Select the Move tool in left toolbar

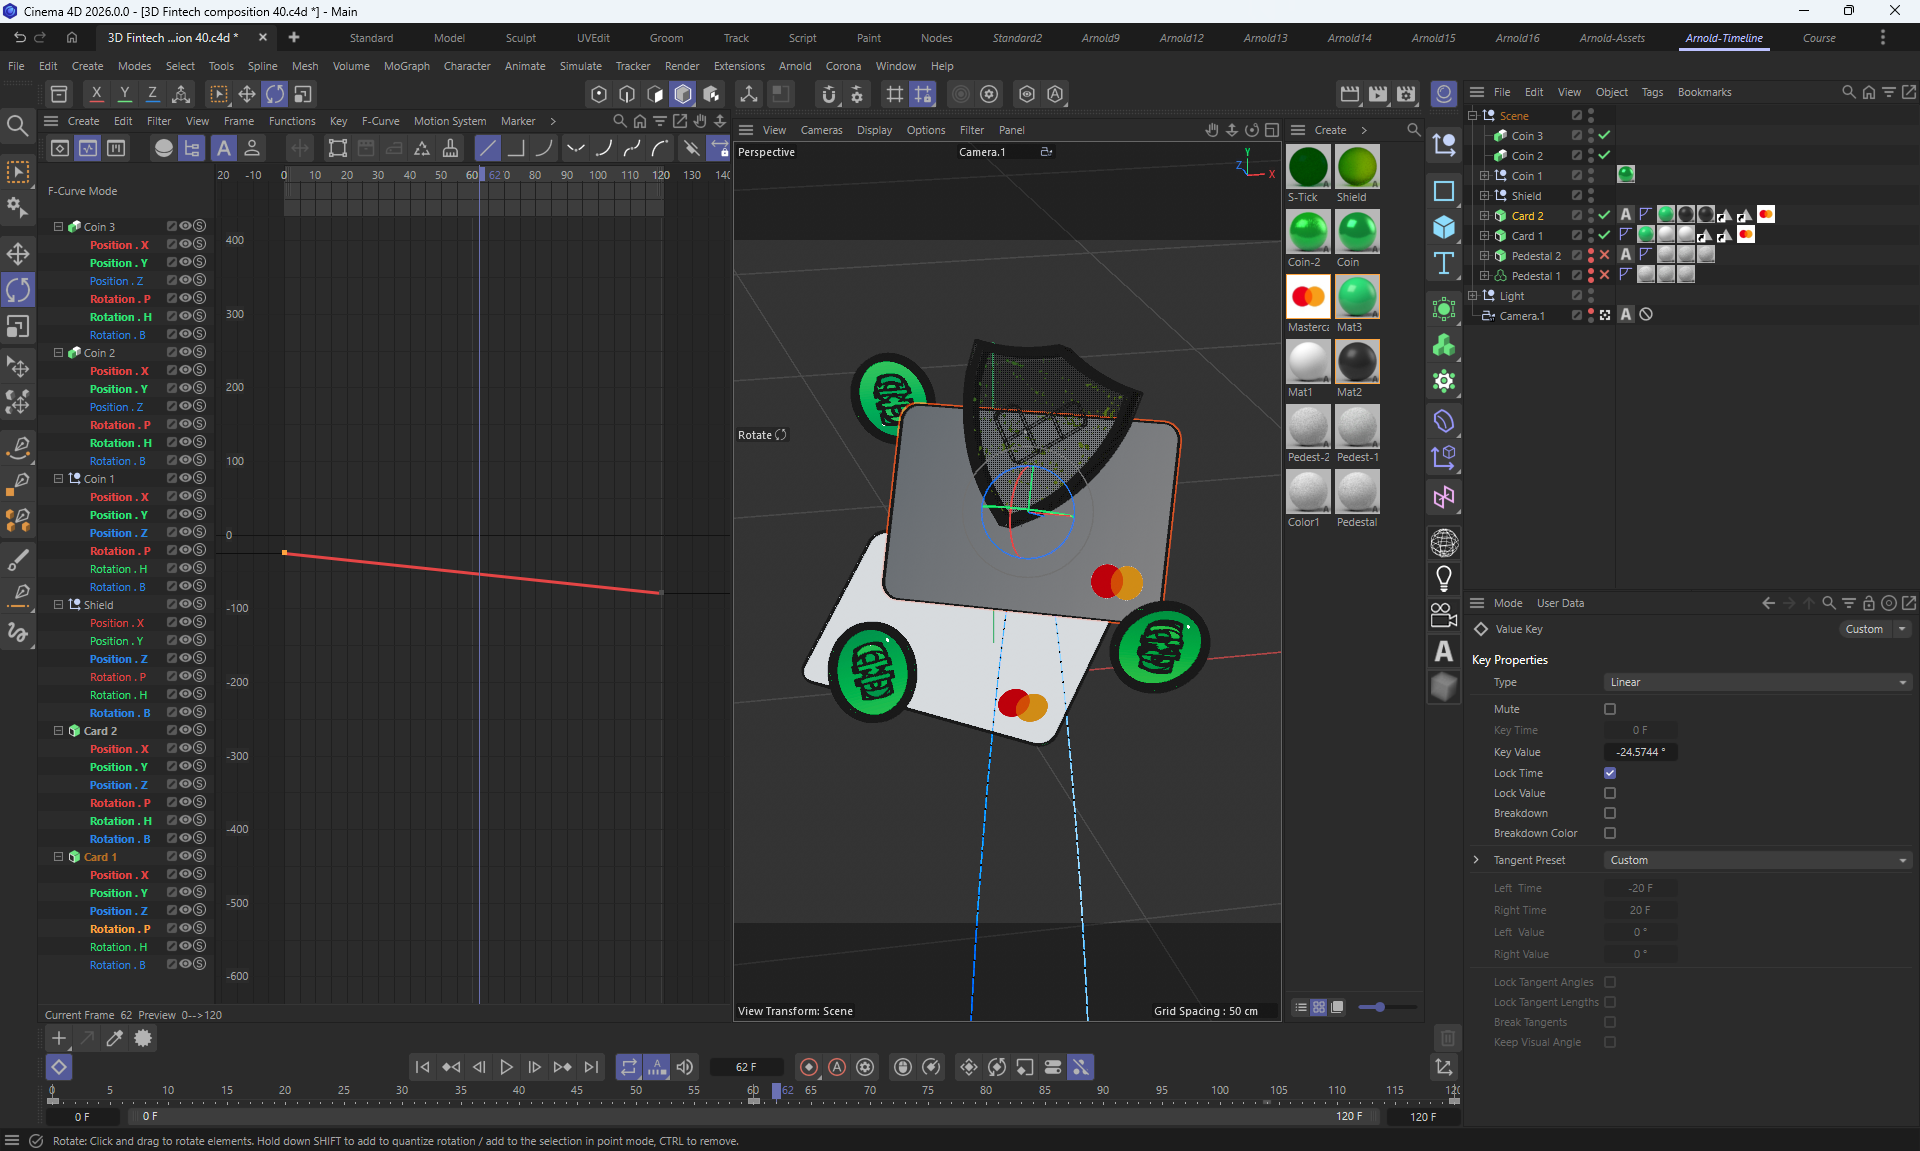[18, 253]
